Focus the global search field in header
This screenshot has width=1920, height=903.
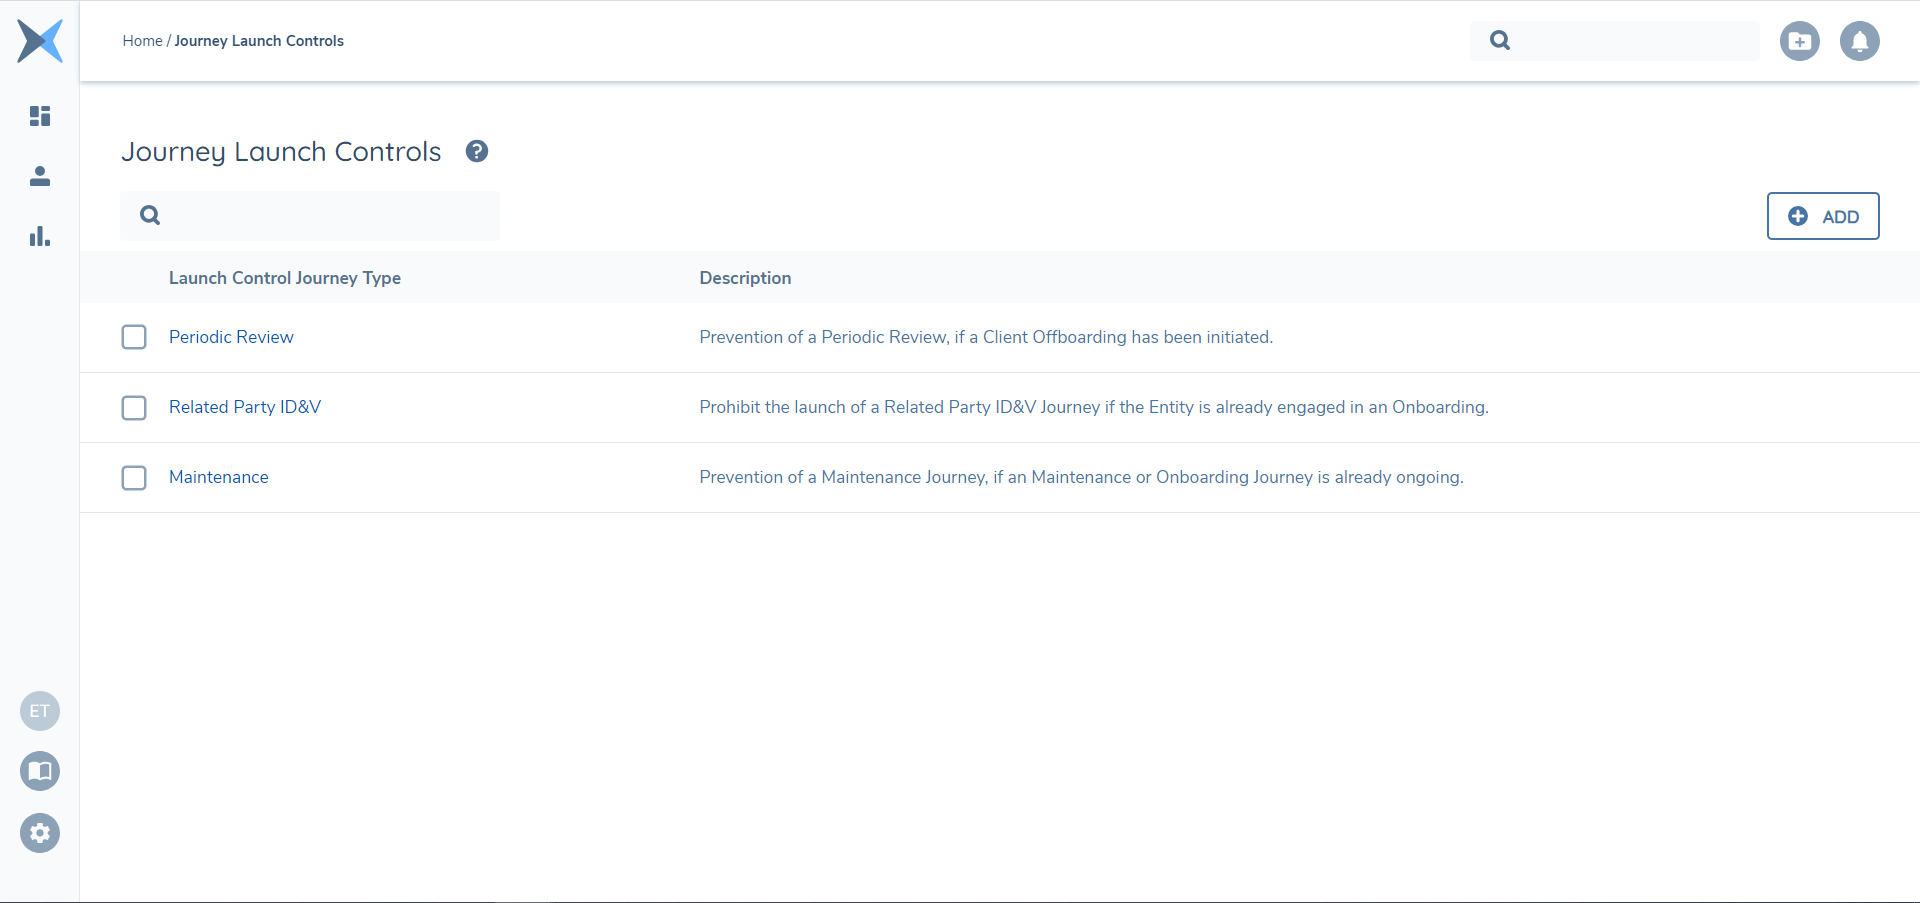[x=1630, y=41]
